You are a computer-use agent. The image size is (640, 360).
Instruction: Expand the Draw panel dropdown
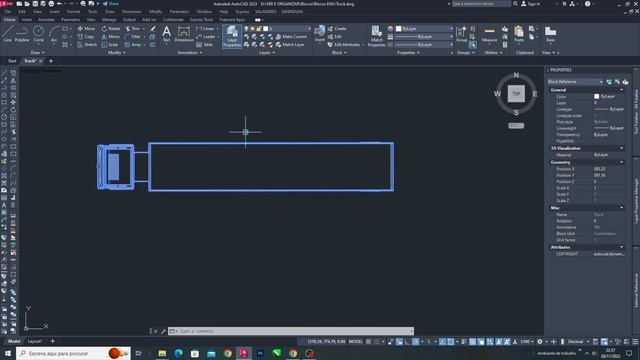pyautogui.click(x=38, y=53)
